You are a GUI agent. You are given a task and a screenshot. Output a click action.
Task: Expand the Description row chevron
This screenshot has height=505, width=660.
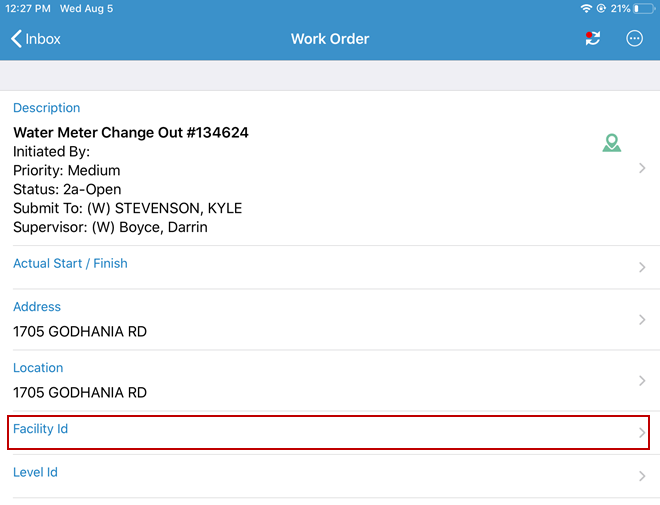point(642,169)
